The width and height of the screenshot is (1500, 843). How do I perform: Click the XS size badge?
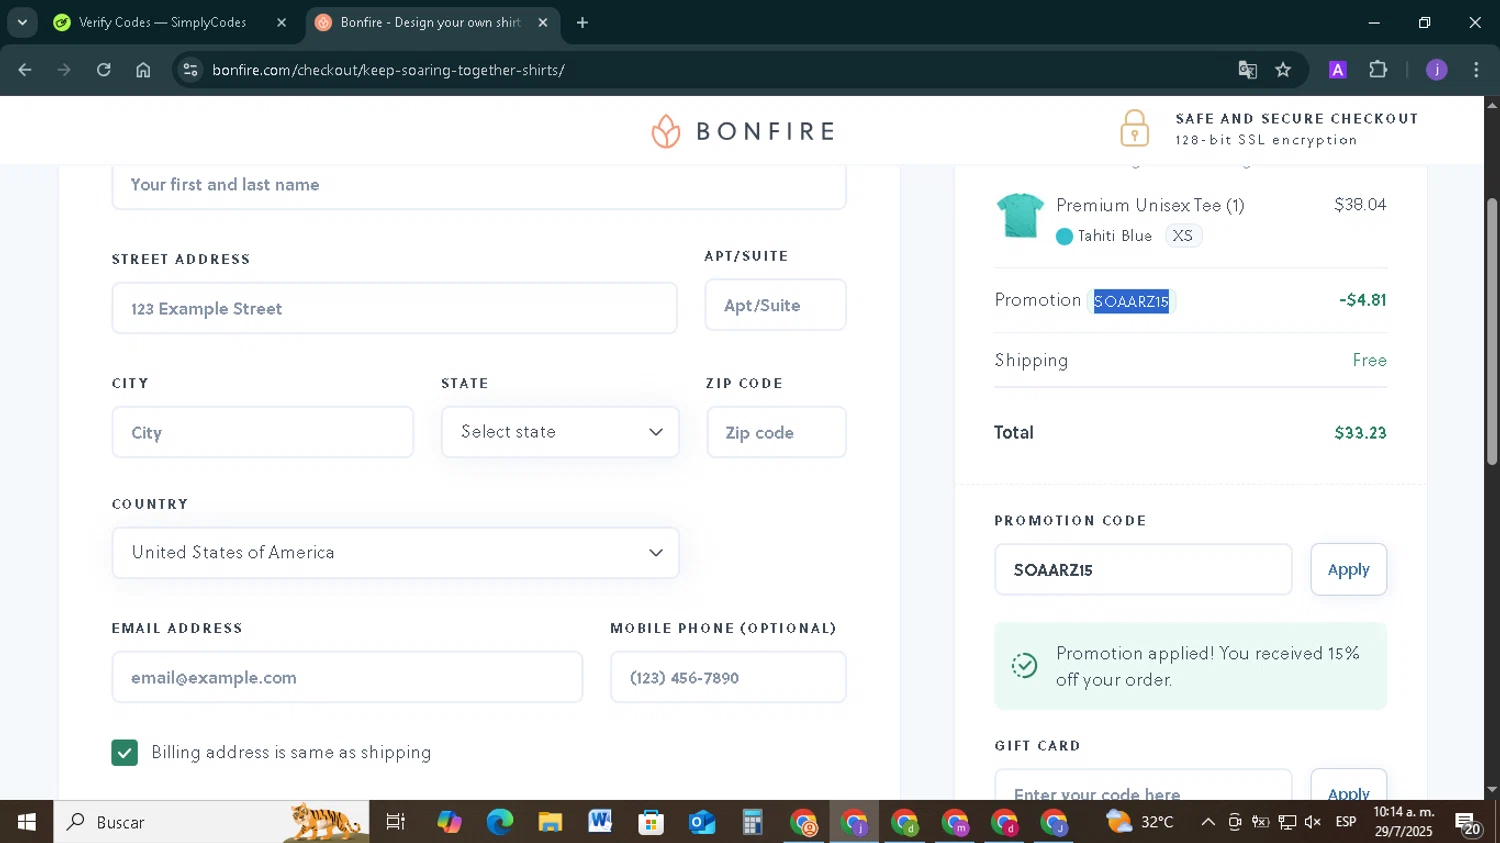point(1182,236)
